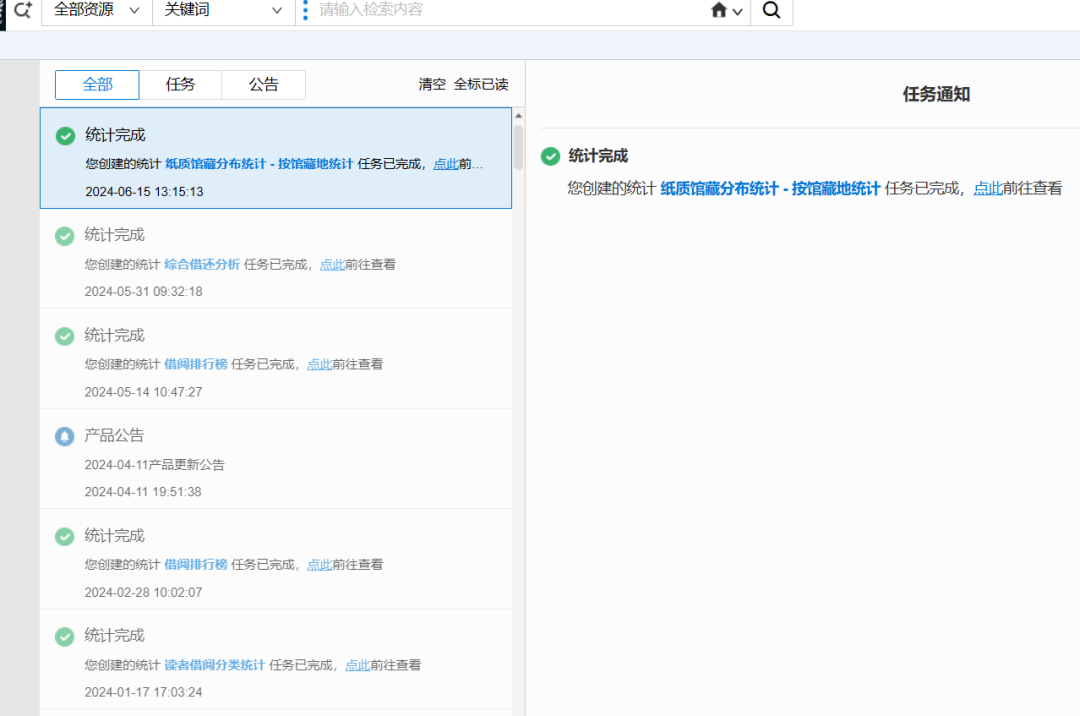The width and height of the screenshot is (1080, 716).
Task: Click the refresh icon in the top-left corner
Action: 21,10
